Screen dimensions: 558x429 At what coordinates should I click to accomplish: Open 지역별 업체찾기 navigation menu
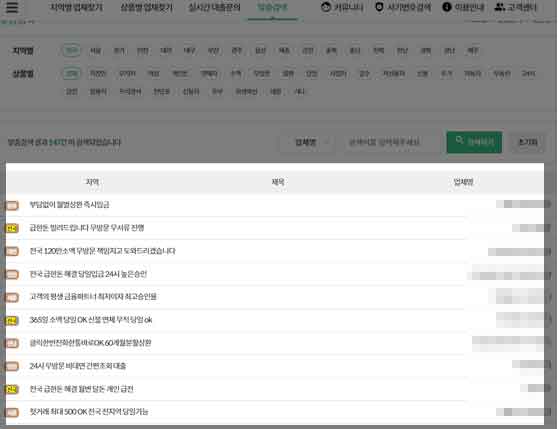[76, 7]
